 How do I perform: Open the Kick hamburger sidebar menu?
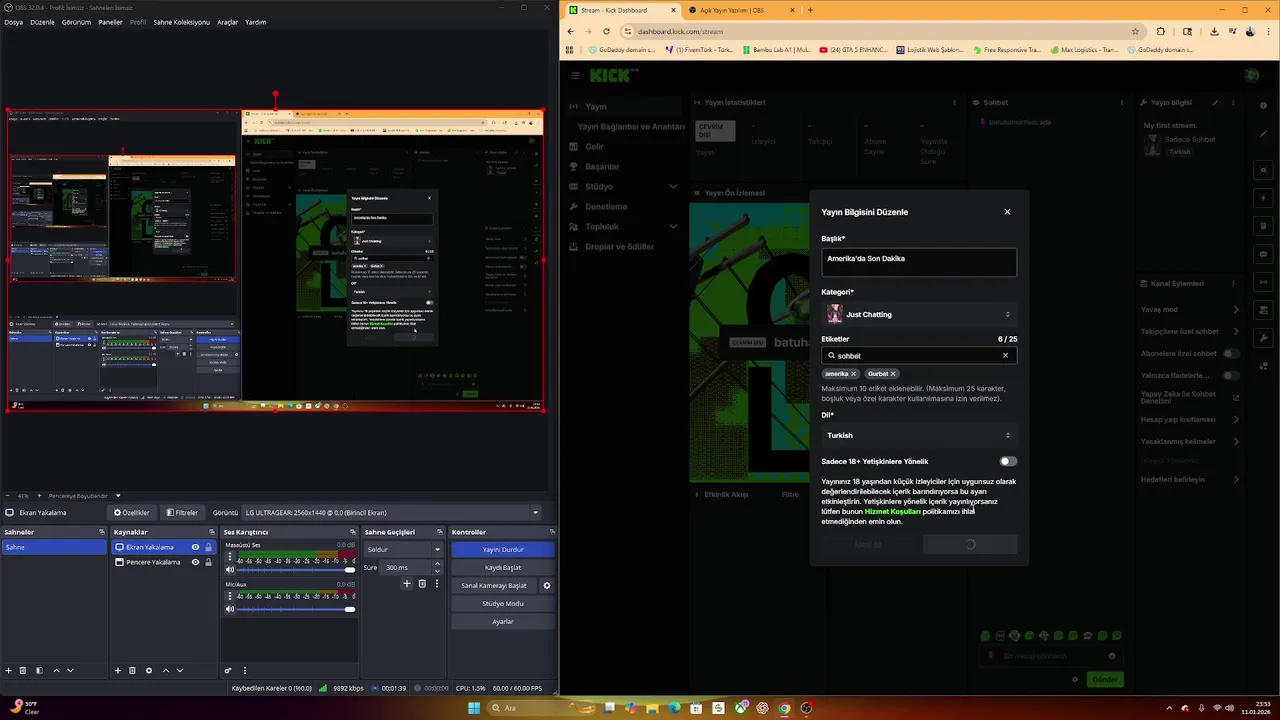575,75
